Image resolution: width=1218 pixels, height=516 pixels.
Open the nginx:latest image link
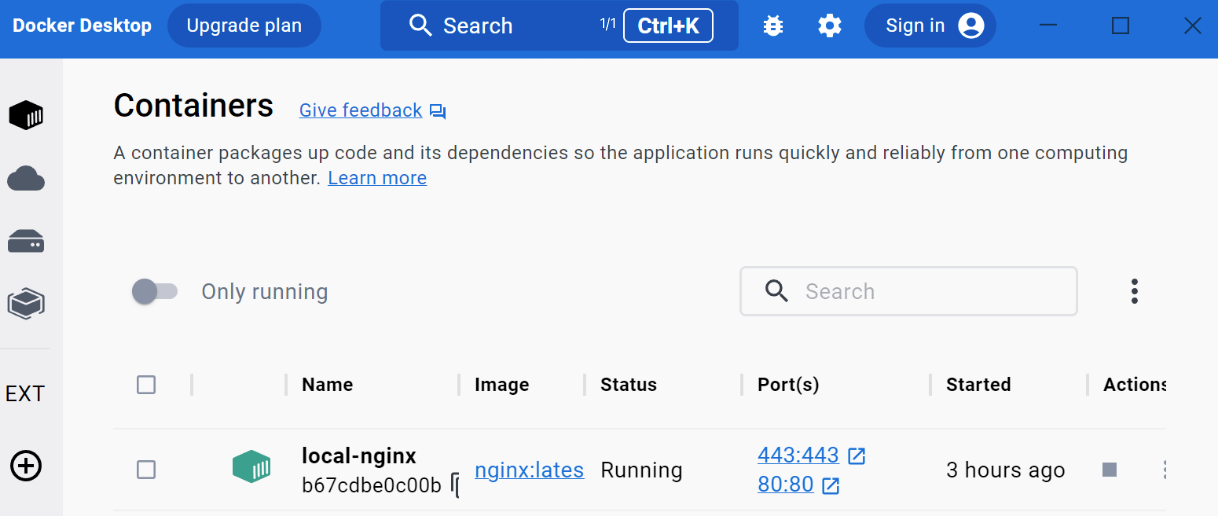(x=529, y=470)
